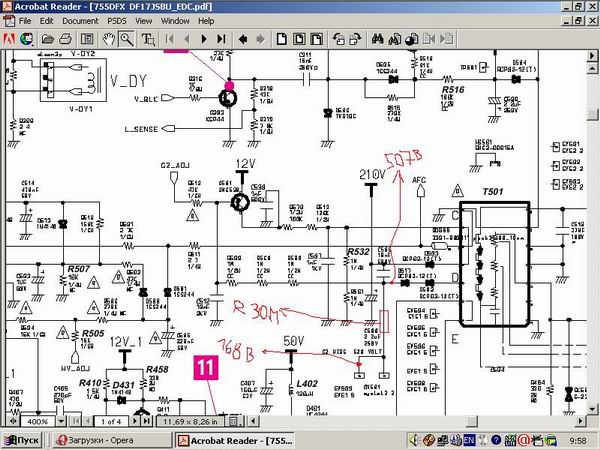Click the 11,69 x 8,26 in page size
The width and height of the screenshot is (600, 450).
tap(190, 421)
